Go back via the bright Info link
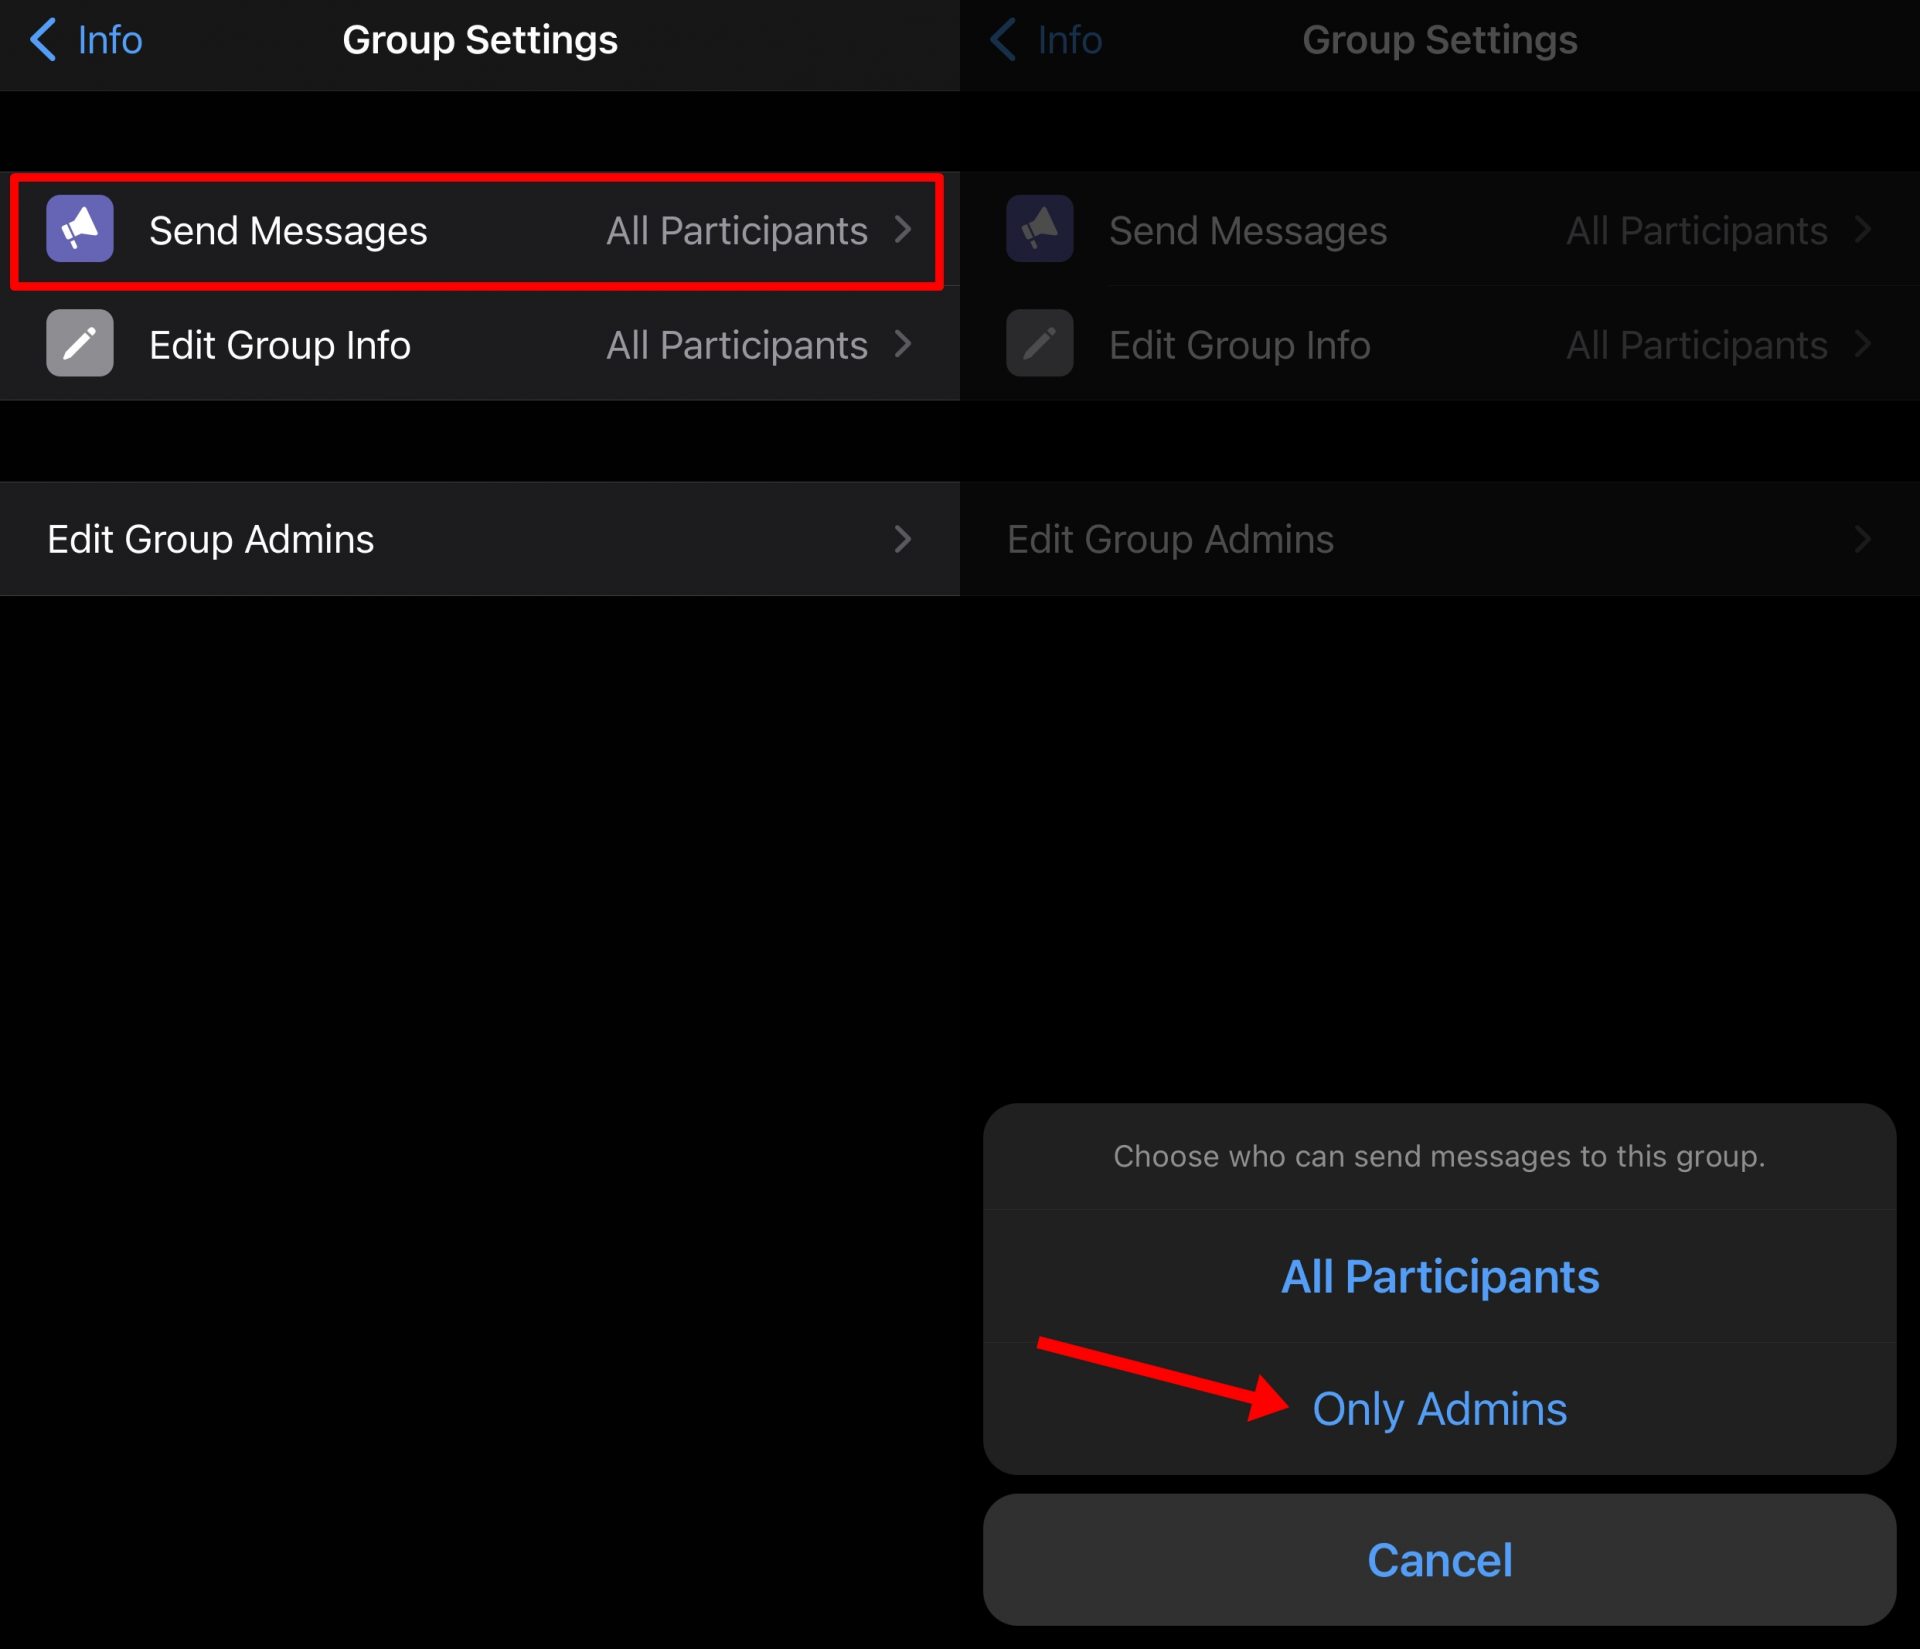The image size is (1920, 1649). click(x=110, y=40)
